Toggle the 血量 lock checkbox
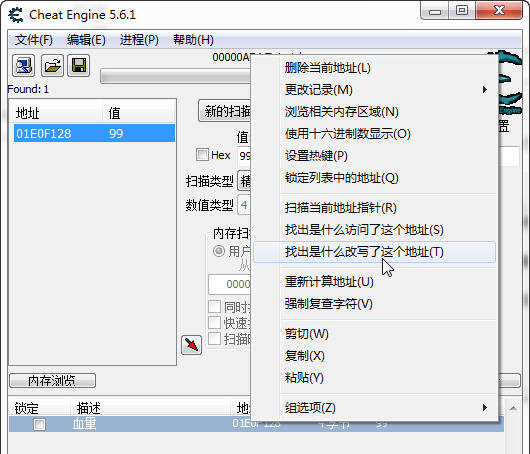Viewport: 530px width, 454px height. coord(39,424)
